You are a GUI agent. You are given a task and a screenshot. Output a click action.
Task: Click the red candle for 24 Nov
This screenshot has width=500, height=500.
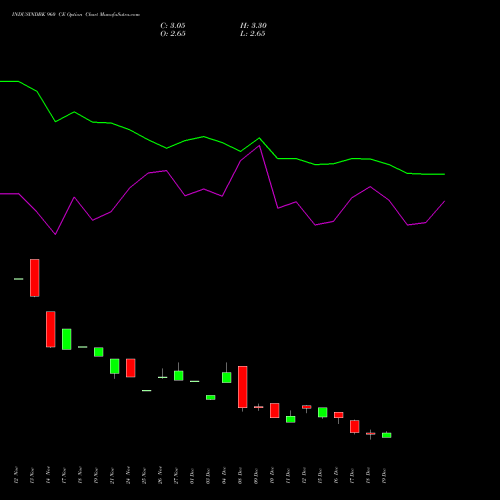coord(131,368)
